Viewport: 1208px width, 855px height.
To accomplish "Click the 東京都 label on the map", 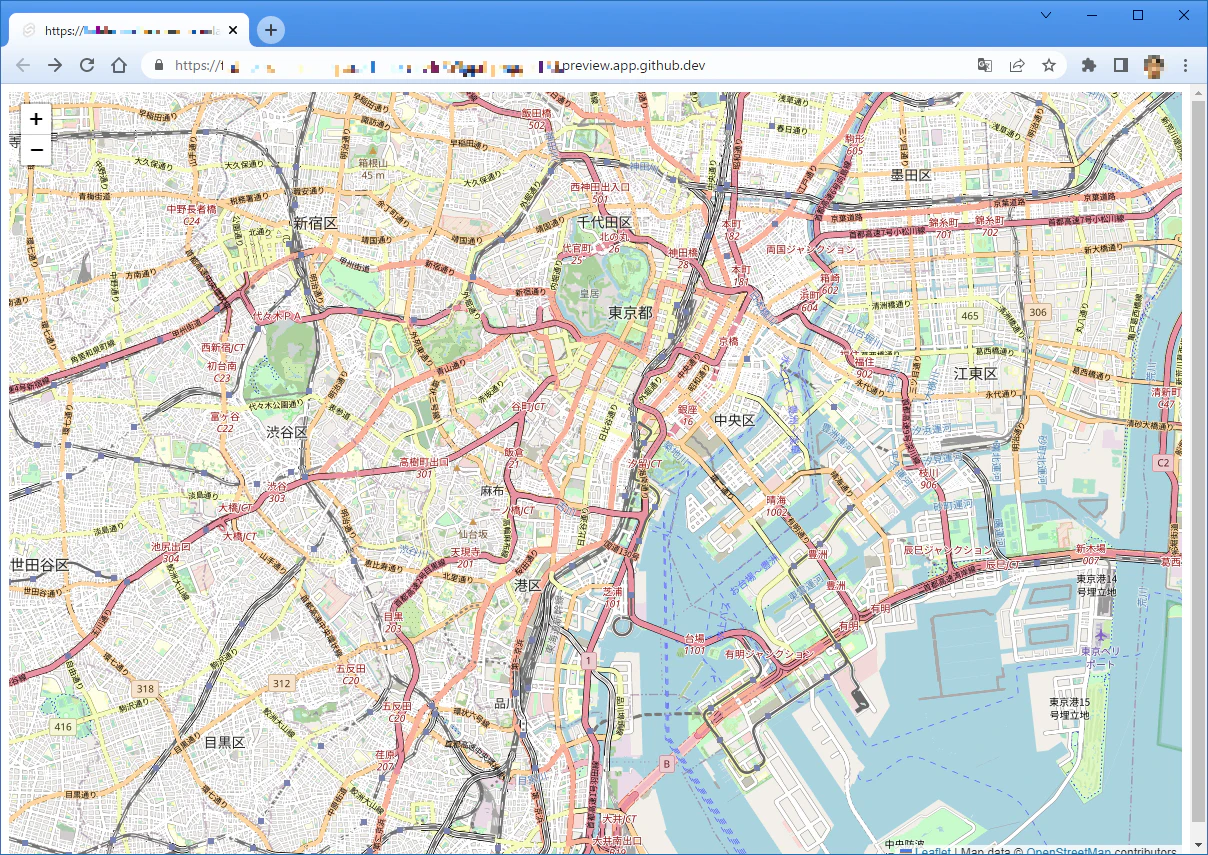I will tap(630, 313).
